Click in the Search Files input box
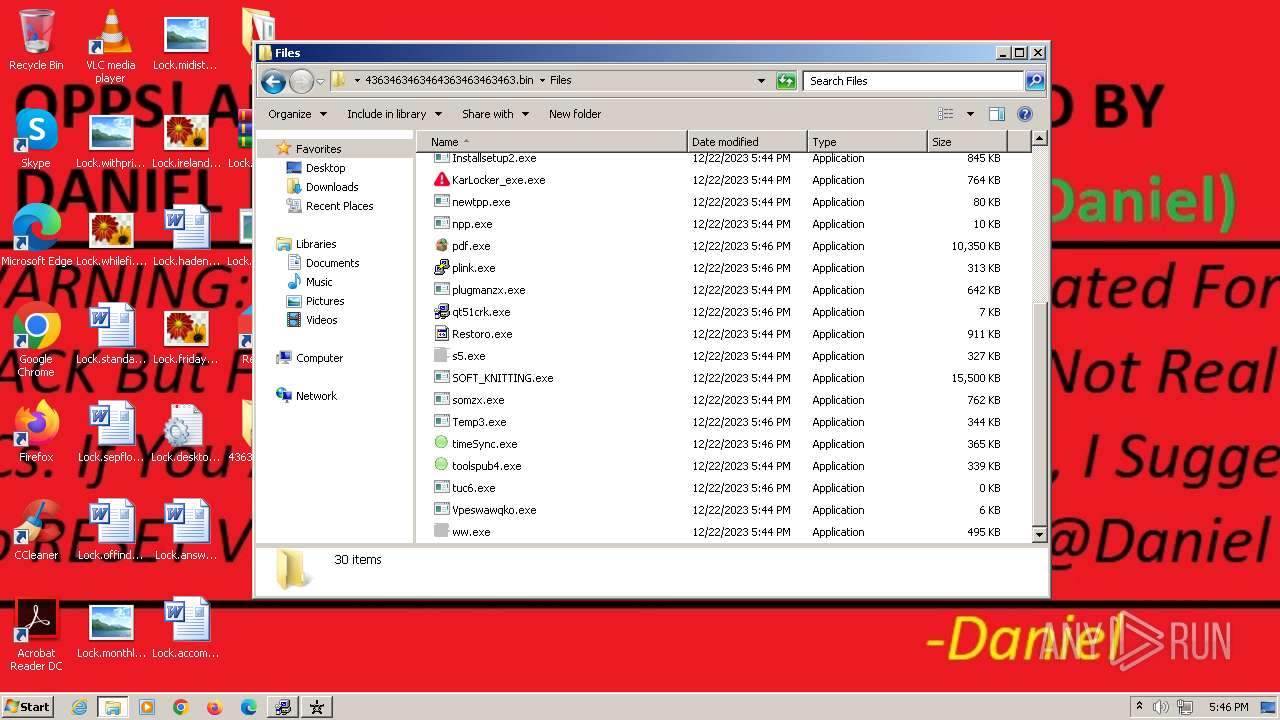Image resolution: width=1280 pixels, height=720 pixels. point(913,81)
